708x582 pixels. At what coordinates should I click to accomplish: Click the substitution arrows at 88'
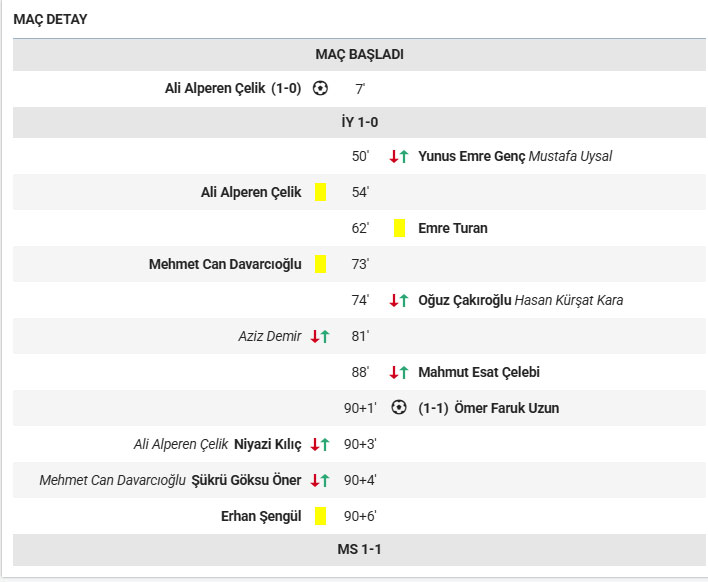pyautogui.click(x=399, y=372)
